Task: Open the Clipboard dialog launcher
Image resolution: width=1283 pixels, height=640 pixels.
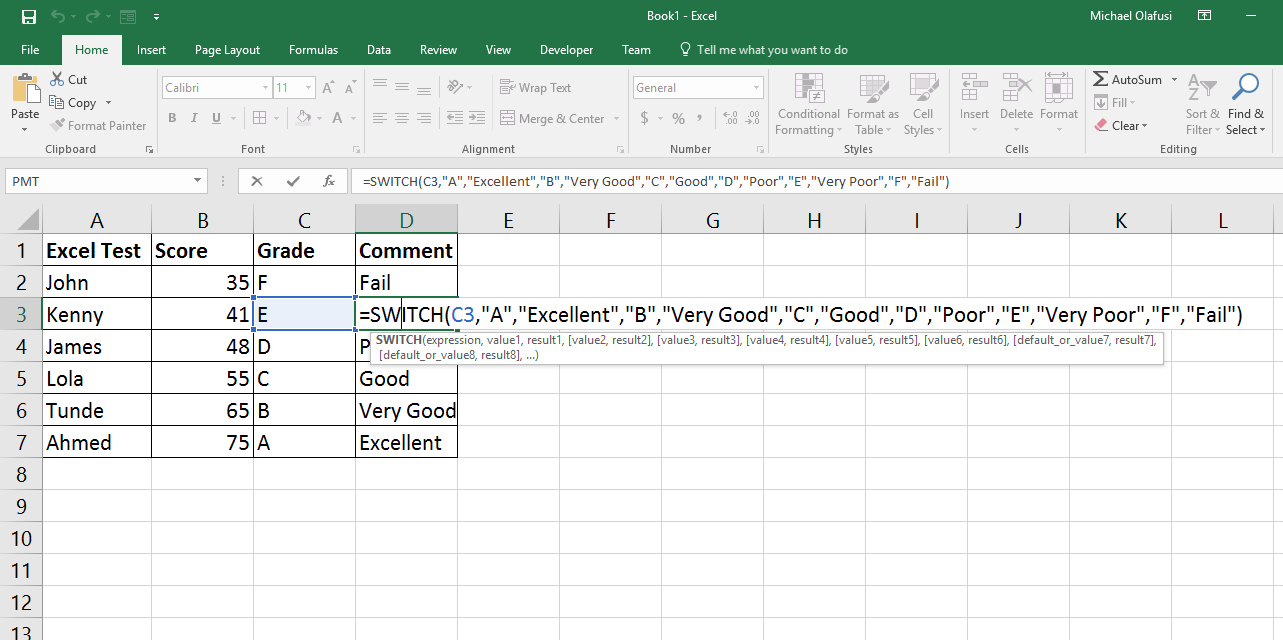Action: coord(149,149)
